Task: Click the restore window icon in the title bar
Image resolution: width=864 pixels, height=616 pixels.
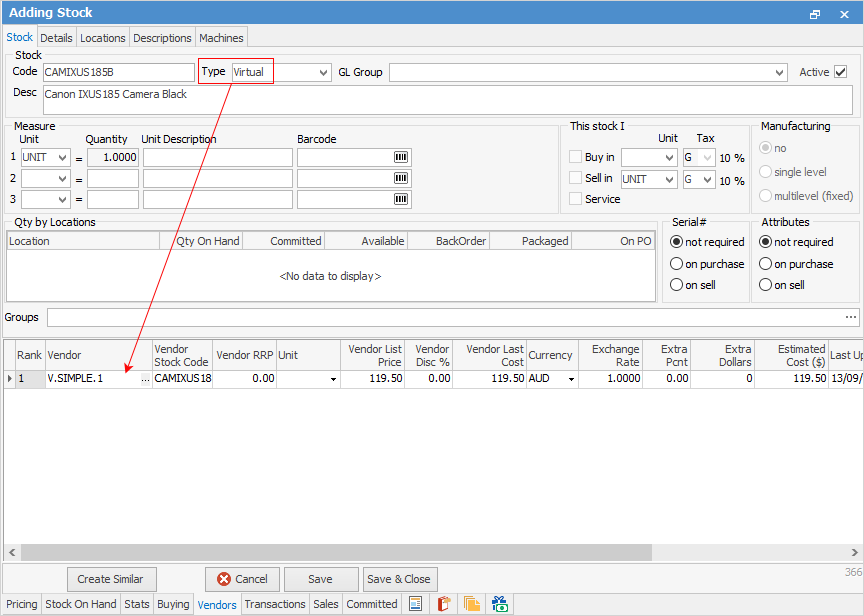Action: pos(815,13)
